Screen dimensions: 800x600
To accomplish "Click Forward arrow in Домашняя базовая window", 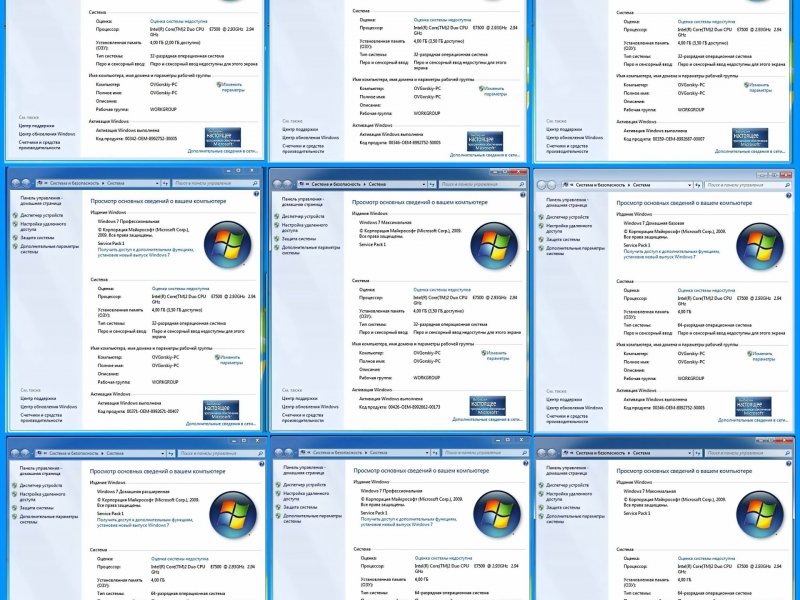I will point(553,185).
